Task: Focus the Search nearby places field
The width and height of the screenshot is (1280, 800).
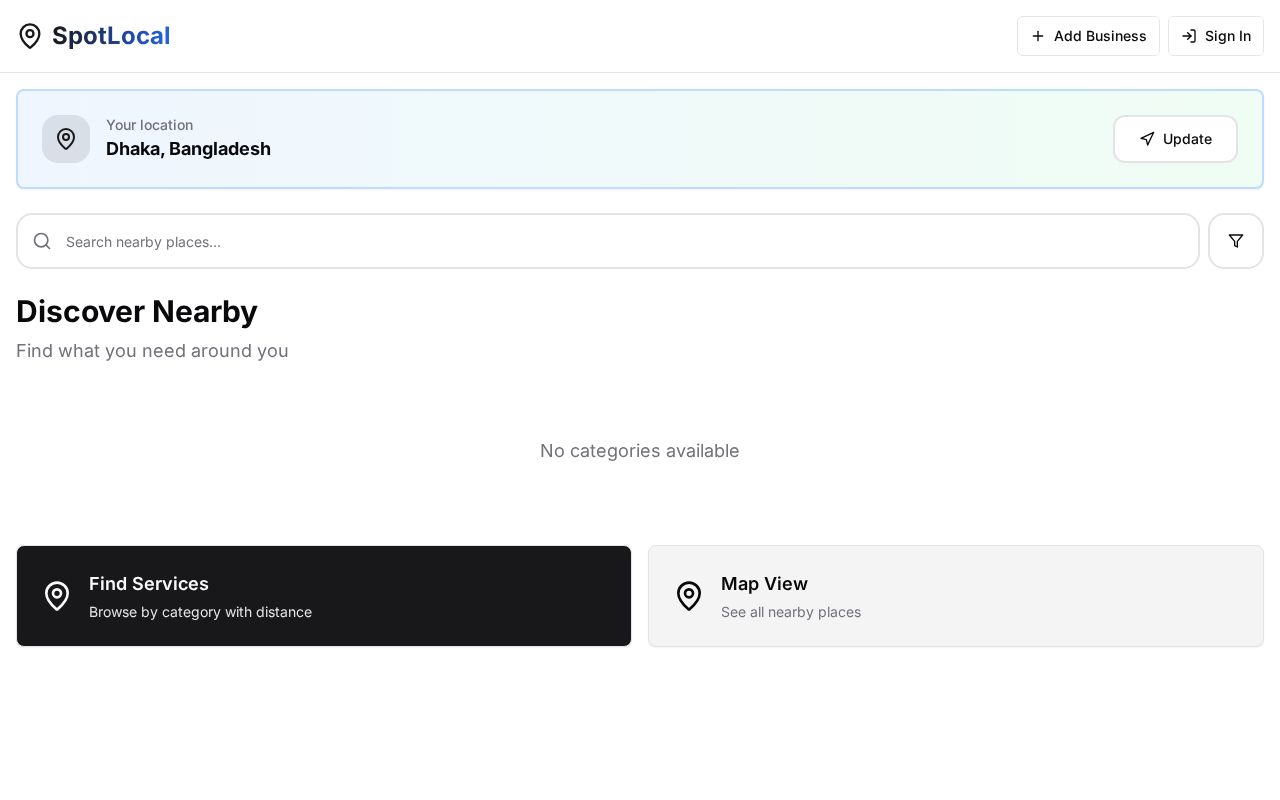Action: (608, 241)
